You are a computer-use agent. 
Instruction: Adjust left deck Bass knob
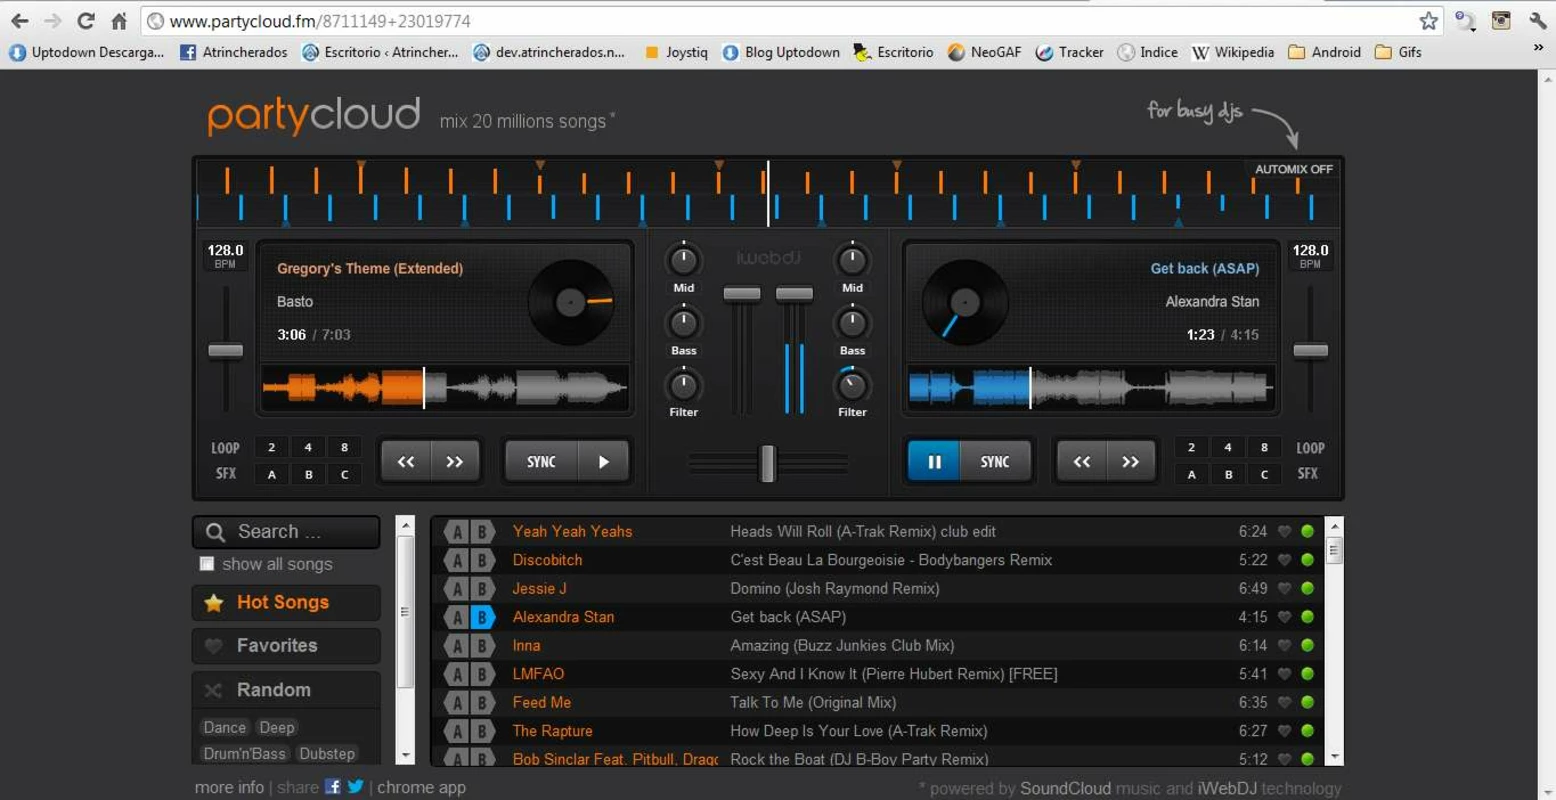click(x=683, y=324)
